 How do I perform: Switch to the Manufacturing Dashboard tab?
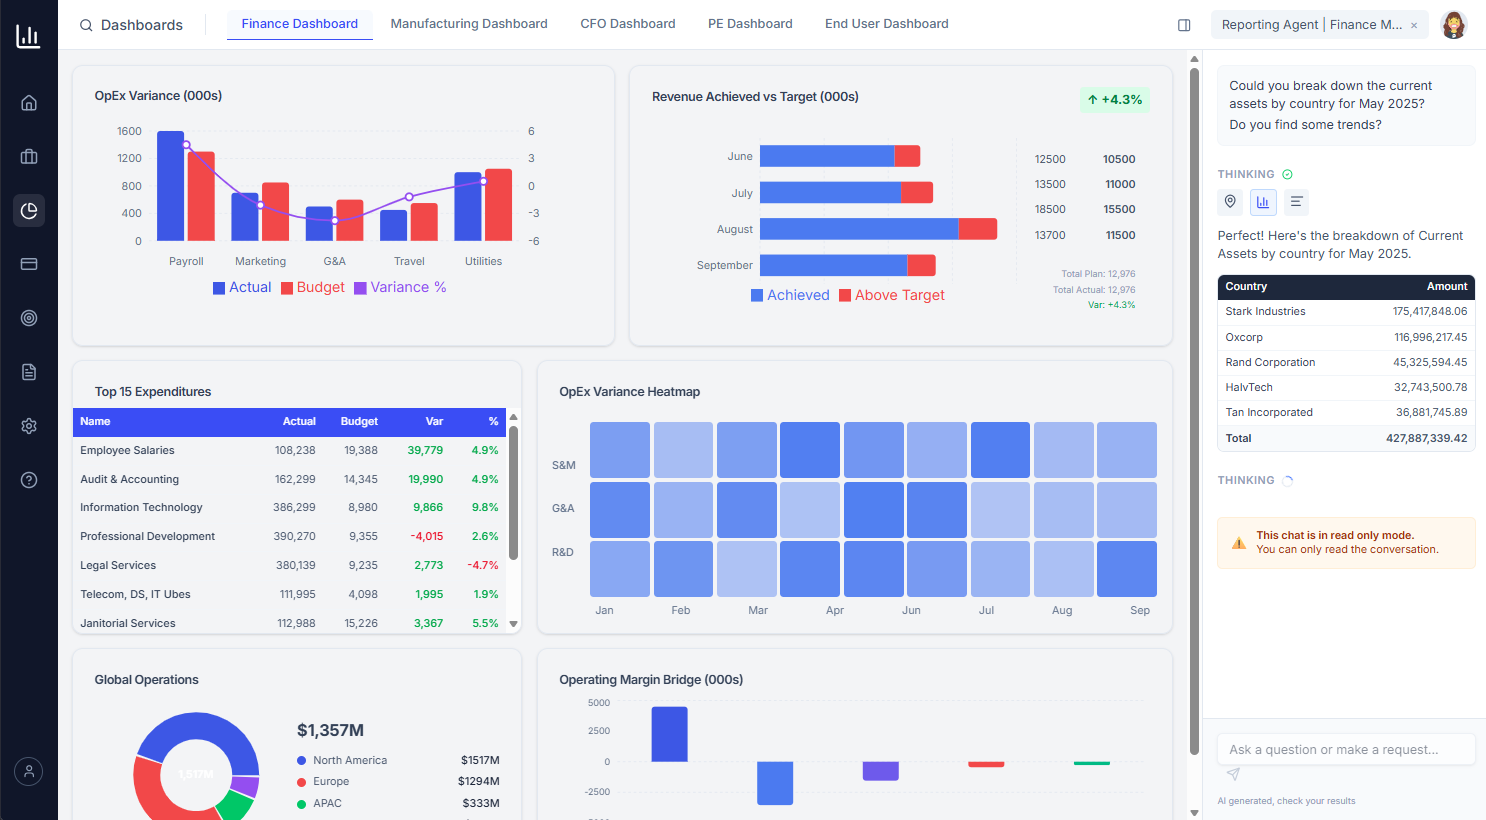coord(469,24)
